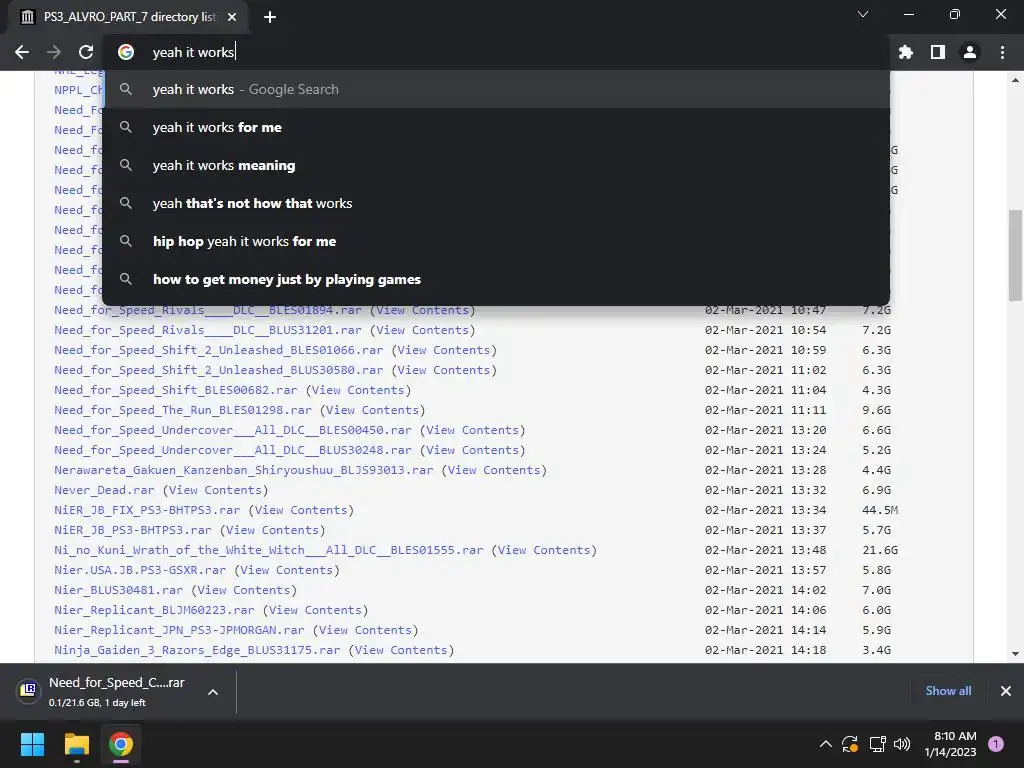Toggle the side panel icon
This screenshot has height=768, width=1024.
click(937, 52)
